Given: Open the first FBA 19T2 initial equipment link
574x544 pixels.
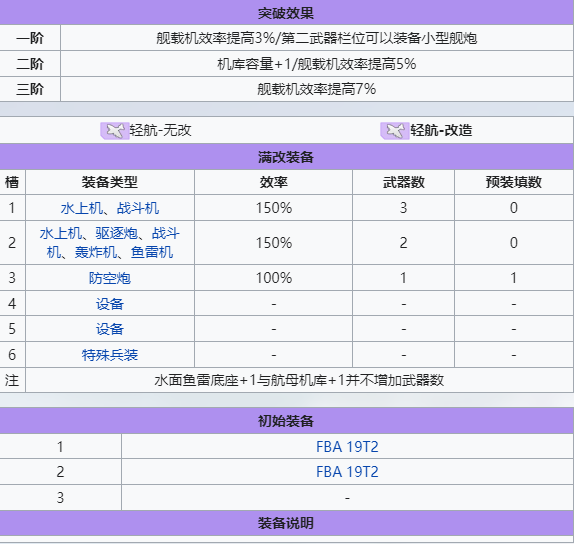Looking at the screenshot, I should click(347, 447).
